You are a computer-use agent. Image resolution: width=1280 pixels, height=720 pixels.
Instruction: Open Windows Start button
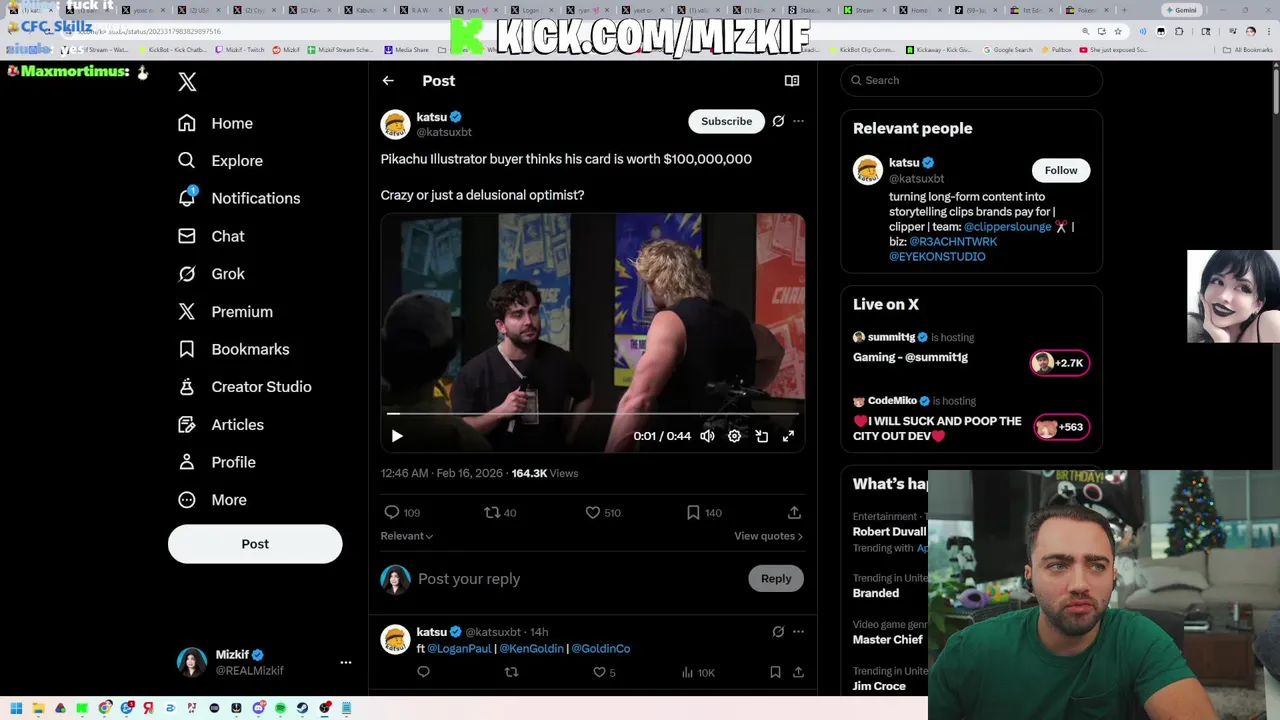click(15, 708)
